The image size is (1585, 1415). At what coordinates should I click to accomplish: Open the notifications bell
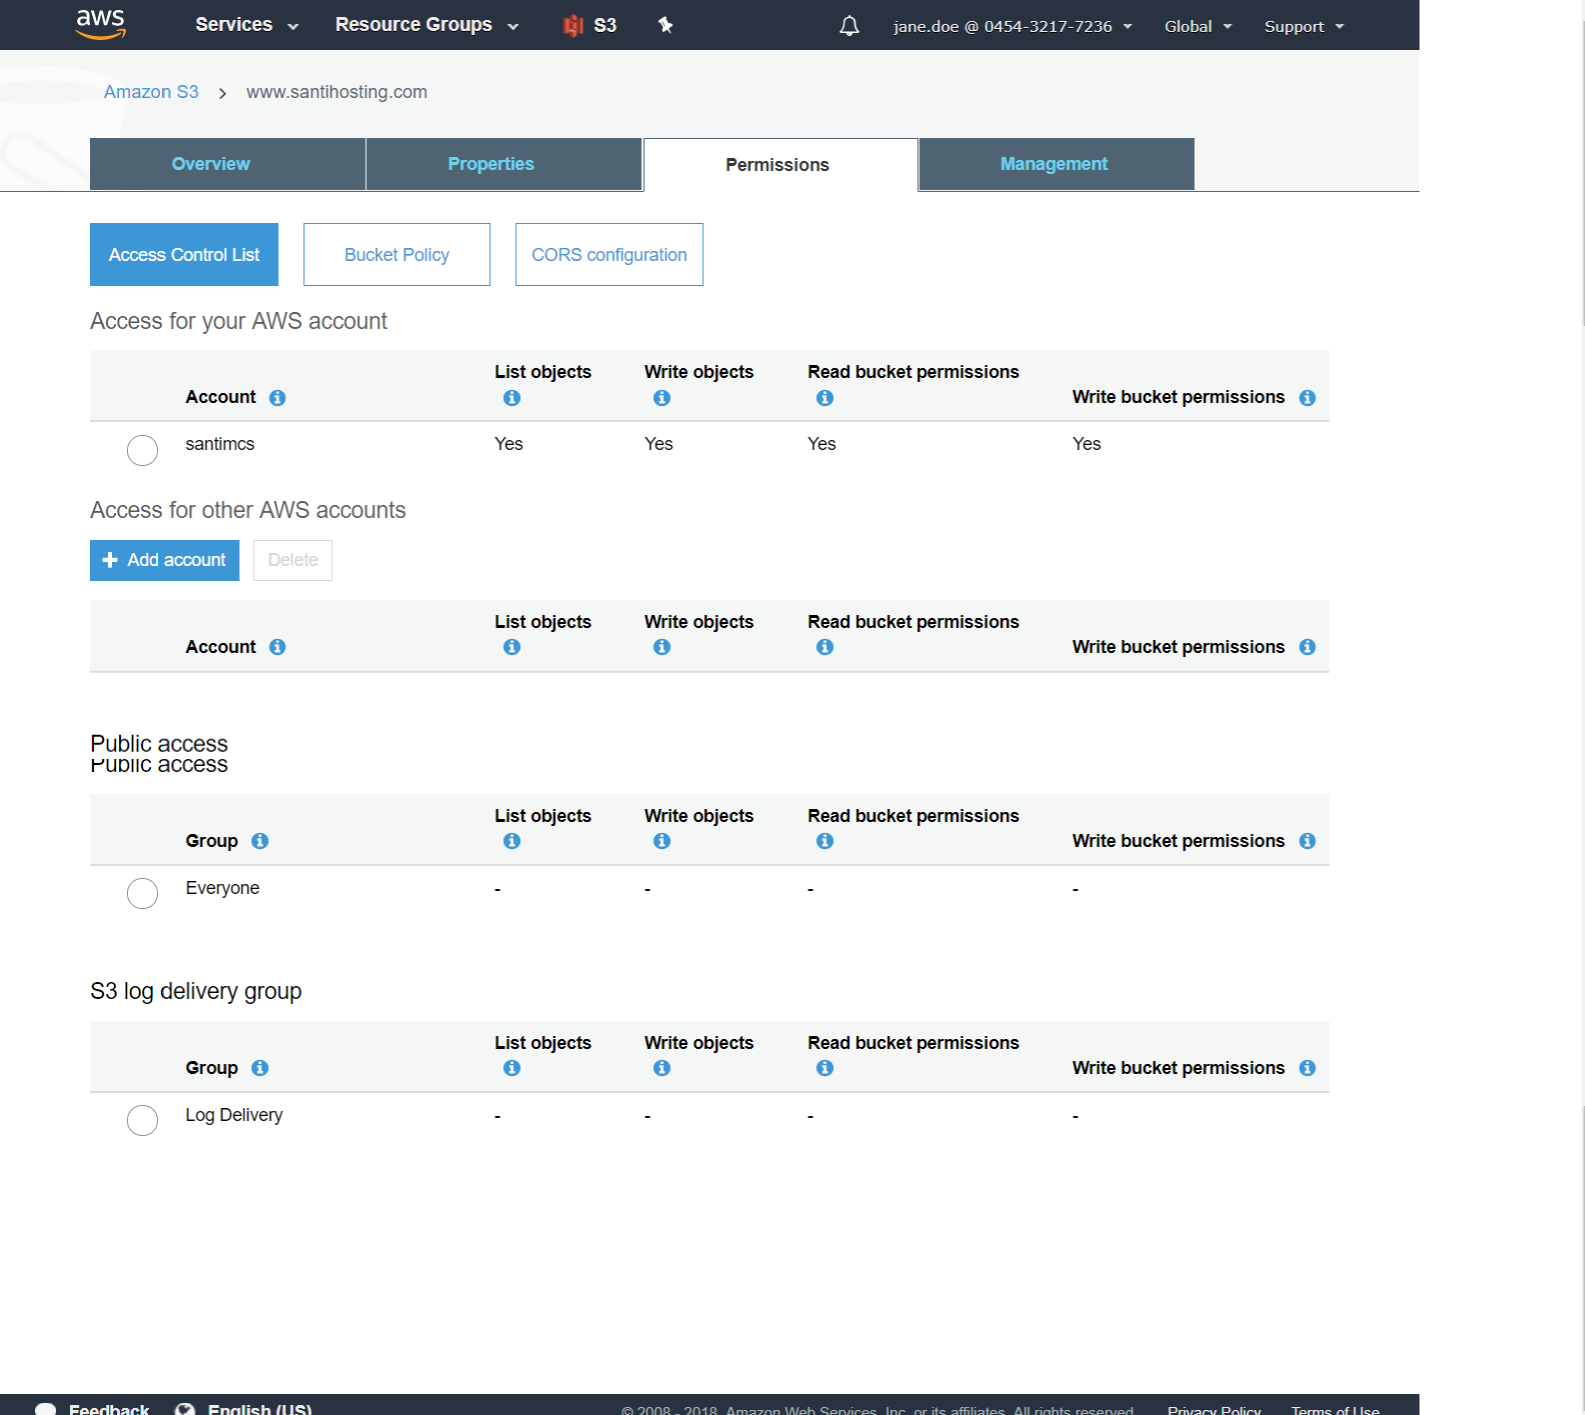849,26
